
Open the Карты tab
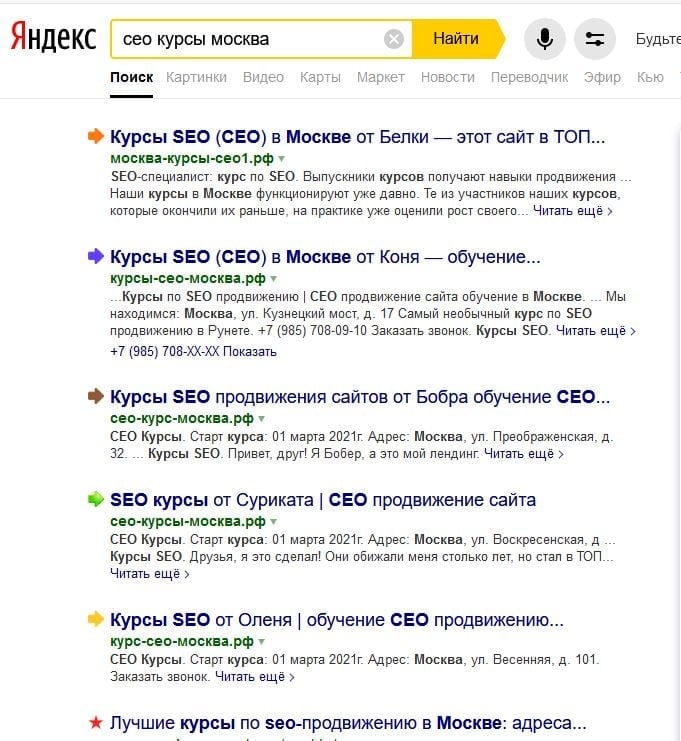pyautogui.click(x=320, y=77)
